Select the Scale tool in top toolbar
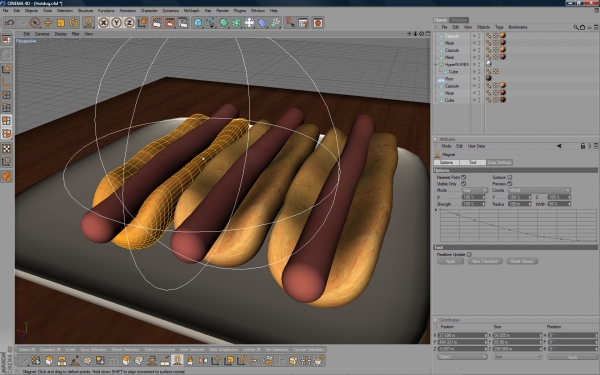 click(60, 23)
